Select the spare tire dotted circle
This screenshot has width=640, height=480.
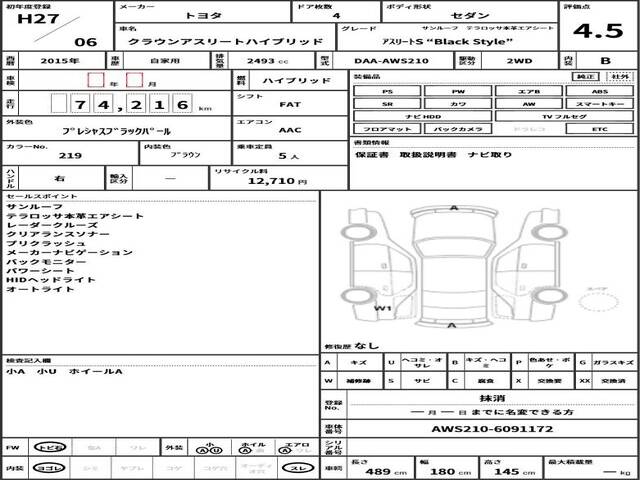(x=598, y=301)
